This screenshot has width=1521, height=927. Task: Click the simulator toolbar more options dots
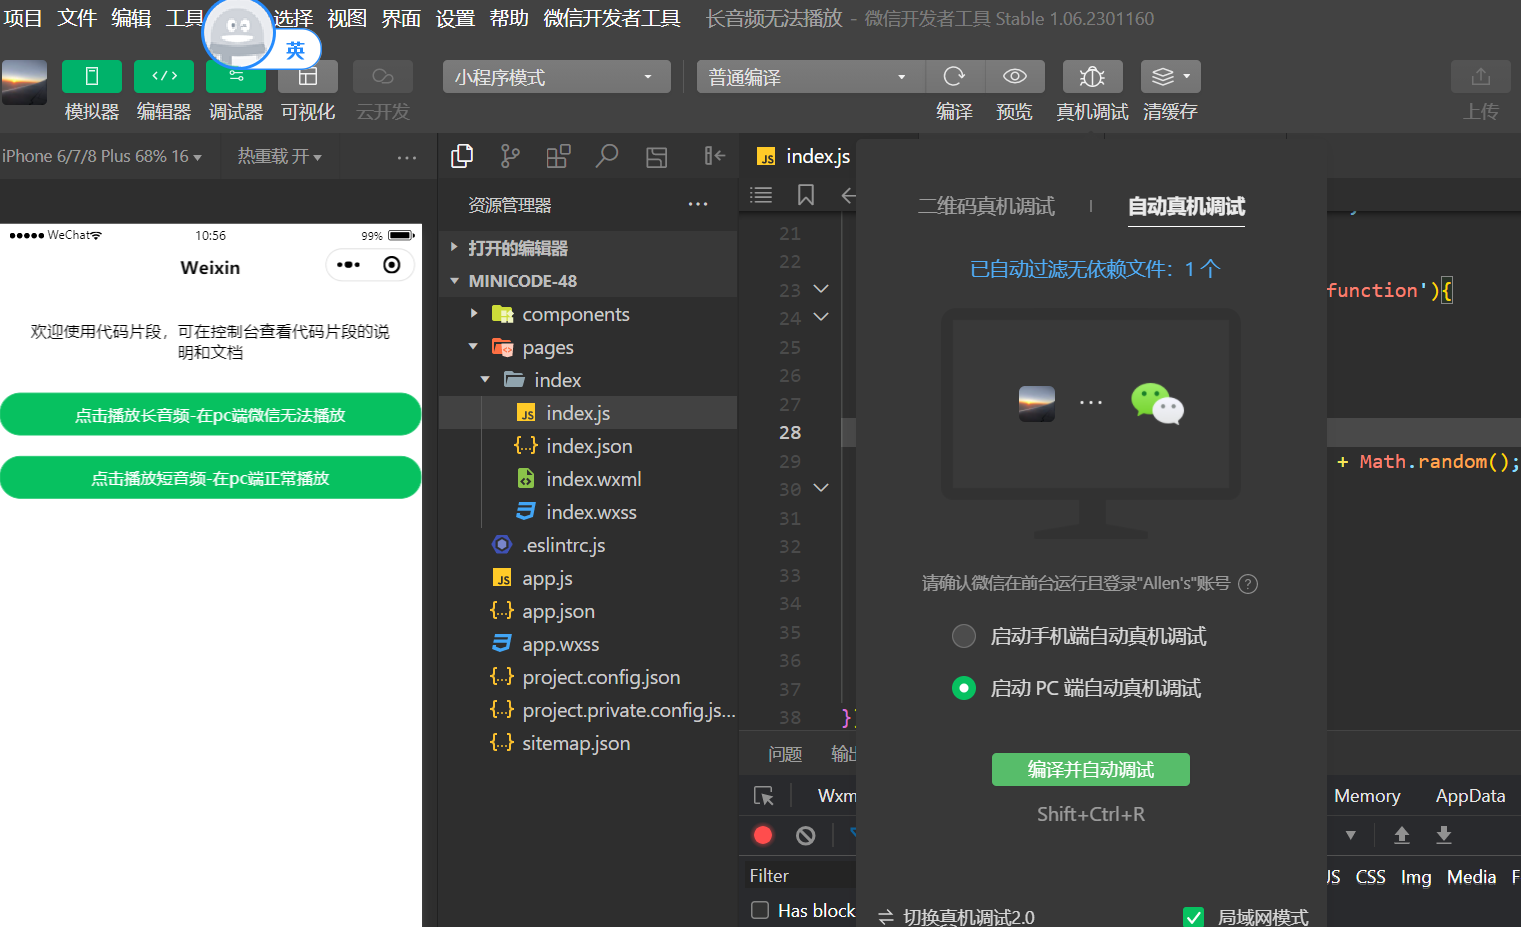(x=406, y=158)
